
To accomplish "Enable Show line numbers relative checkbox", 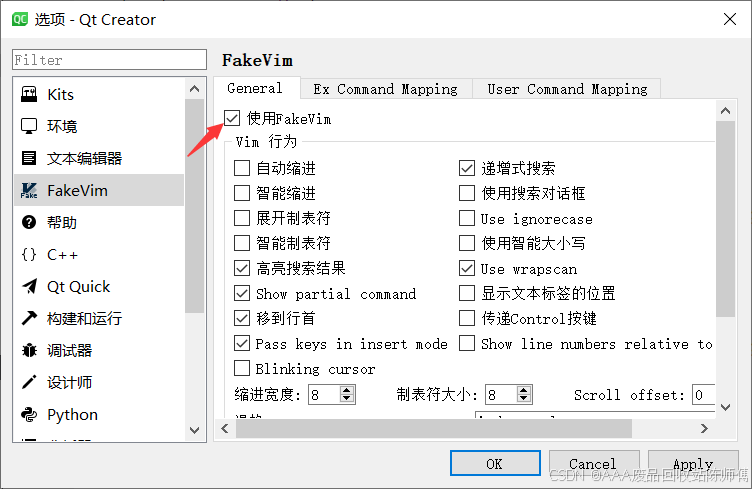I will pos(467,344).
